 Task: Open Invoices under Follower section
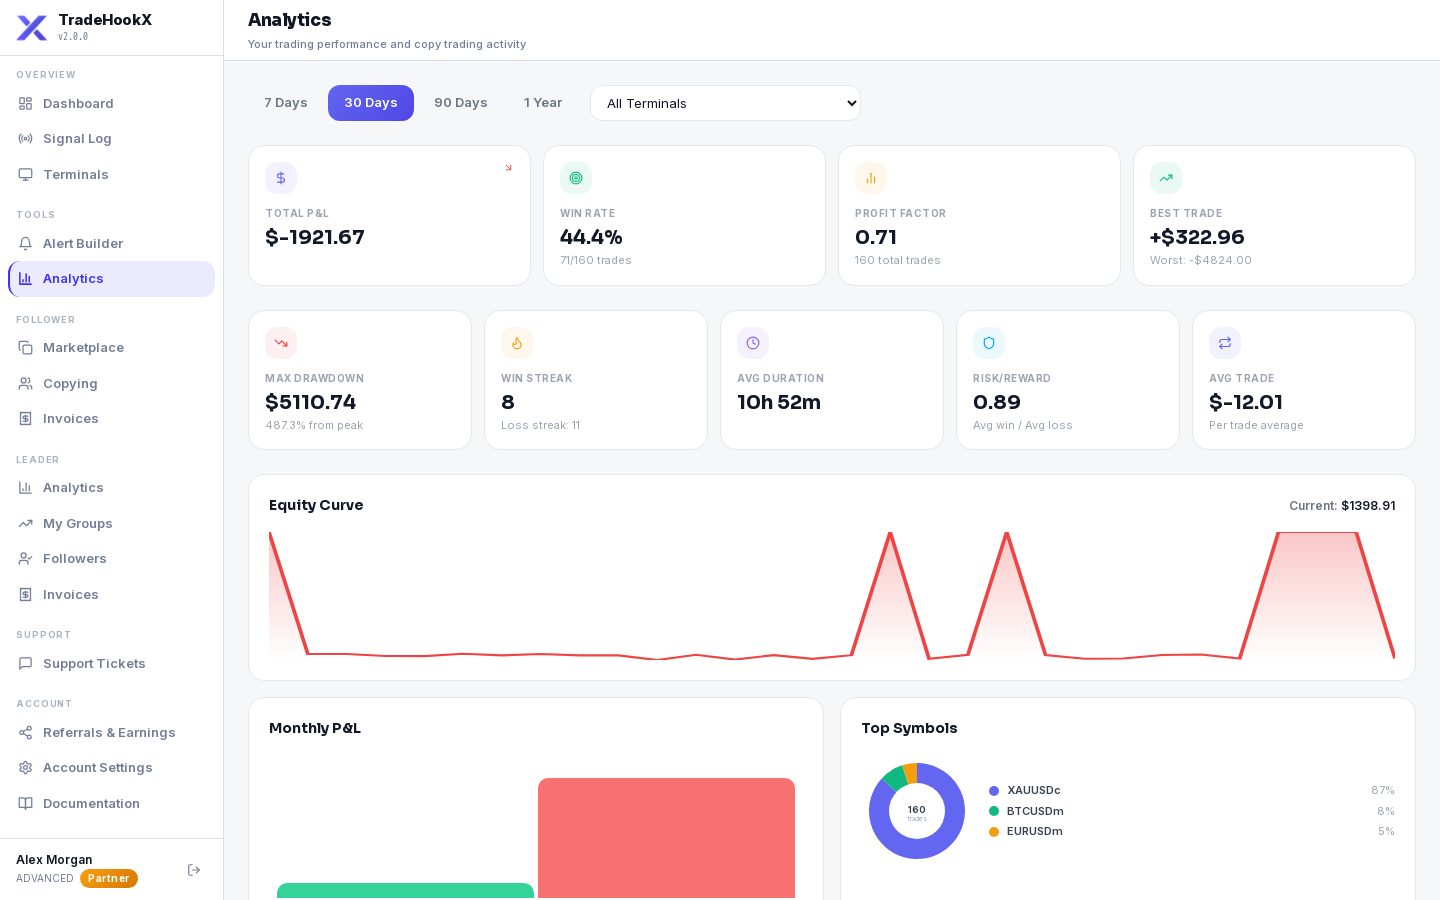pos(112,419)
